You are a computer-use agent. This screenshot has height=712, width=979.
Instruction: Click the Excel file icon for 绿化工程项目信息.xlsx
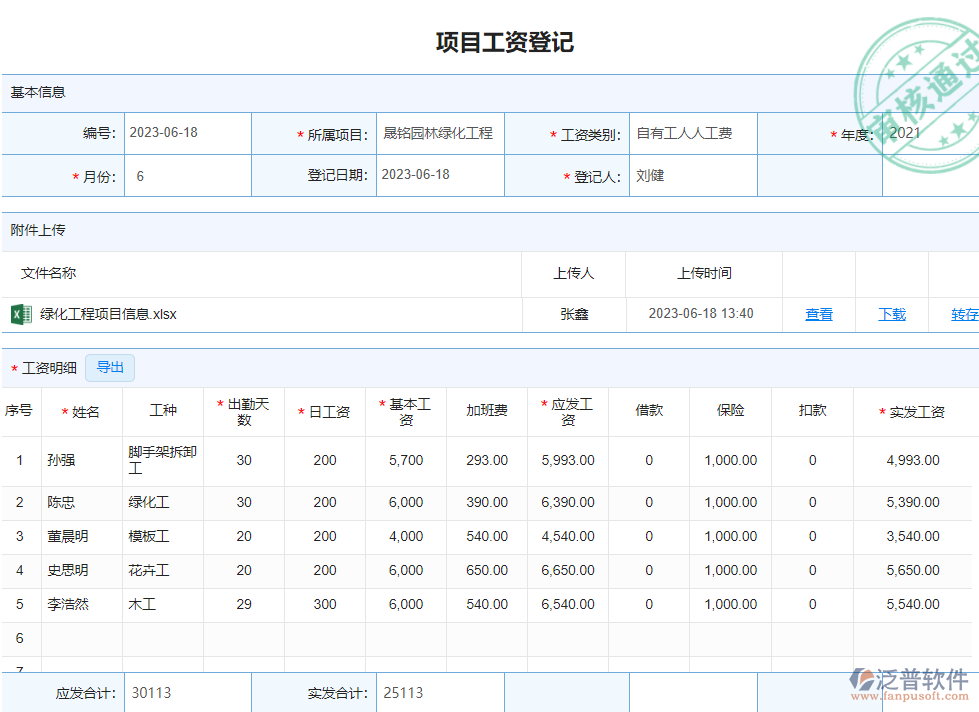[20, 314]
